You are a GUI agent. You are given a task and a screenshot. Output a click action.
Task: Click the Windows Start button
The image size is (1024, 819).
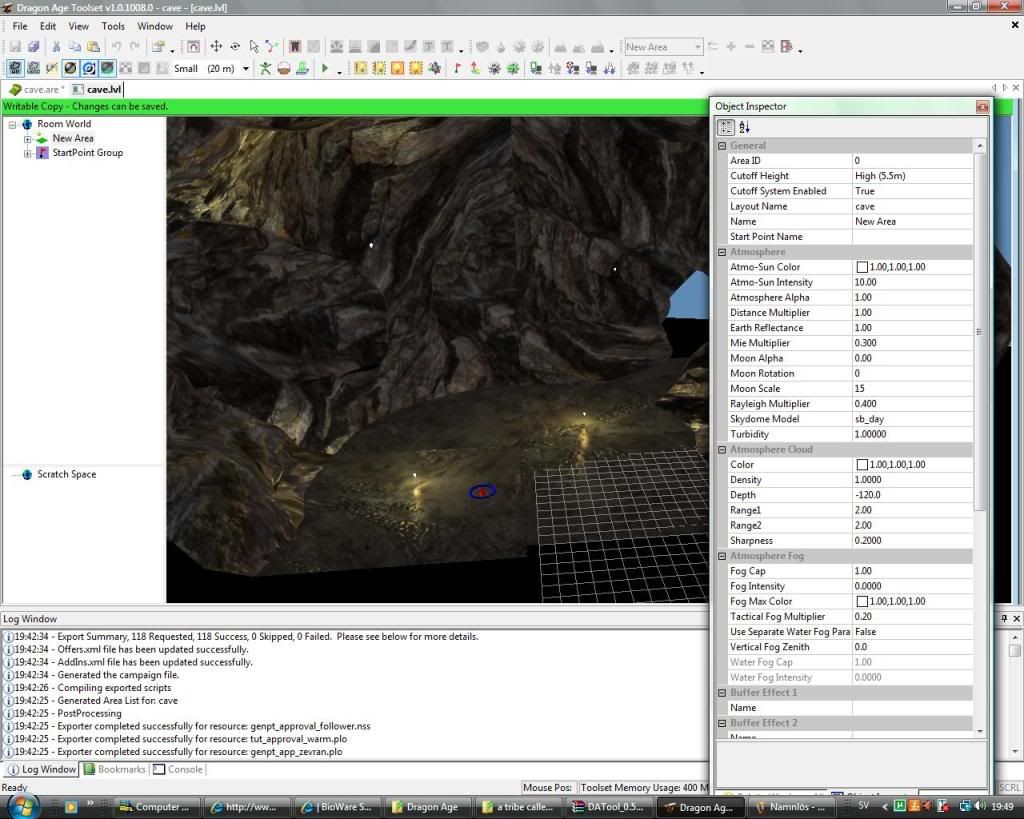[22, 805]
